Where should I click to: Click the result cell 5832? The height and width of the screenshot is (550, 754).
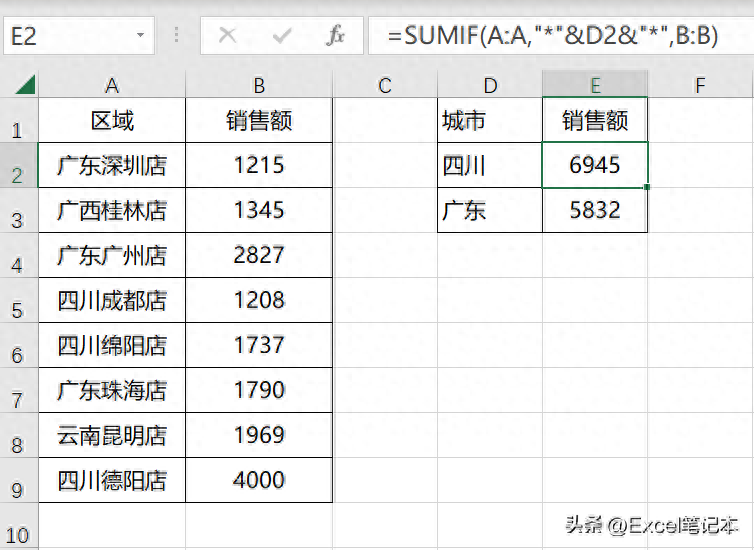pyautogui.click(x=595, y=210)
